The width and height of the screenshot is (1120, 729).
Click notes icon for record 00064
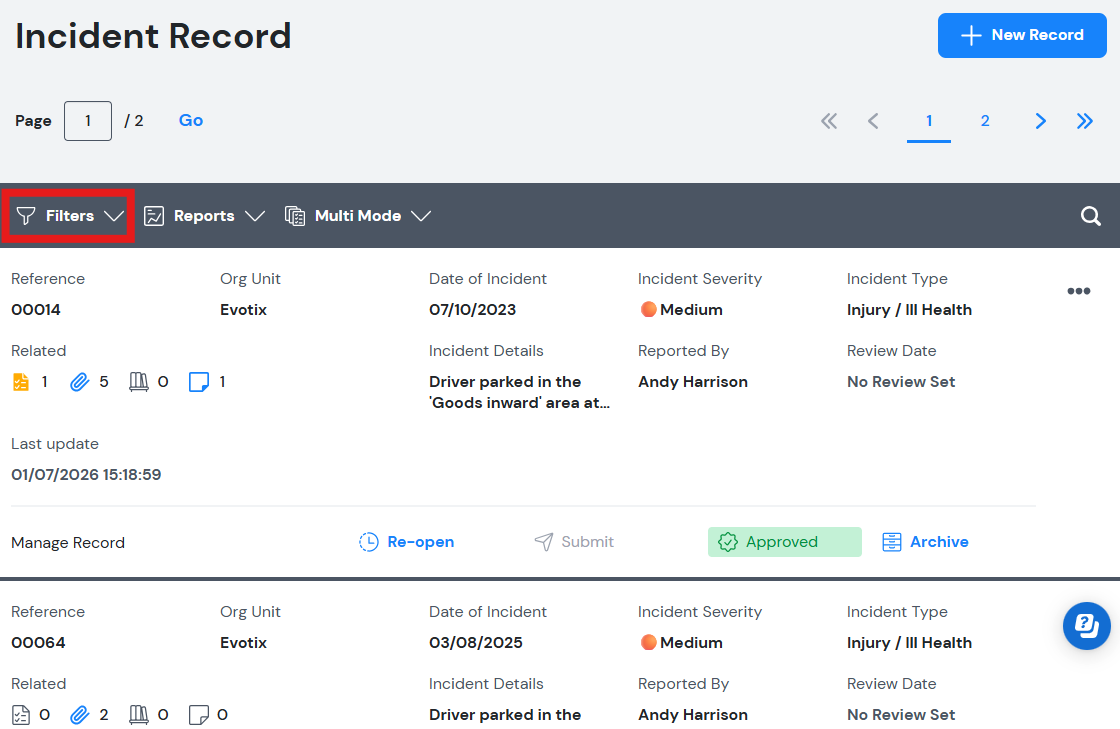point(199,715)
